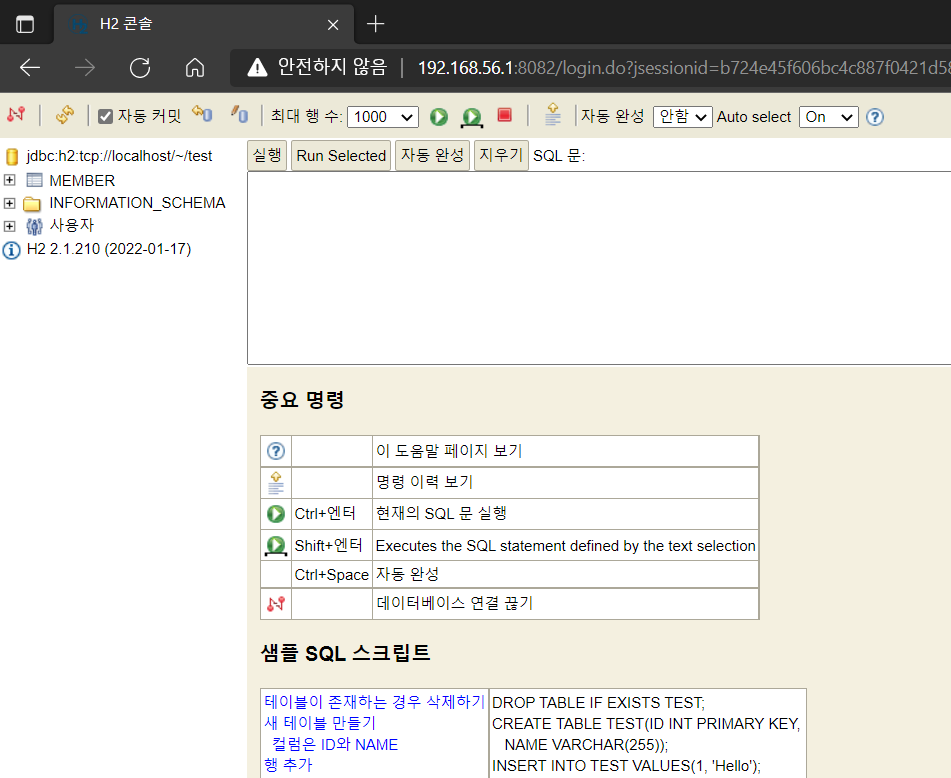The width and height of the screenshot is (951, 778).
Task: Open the max rows 1000 dropdown
Action: 383,116
